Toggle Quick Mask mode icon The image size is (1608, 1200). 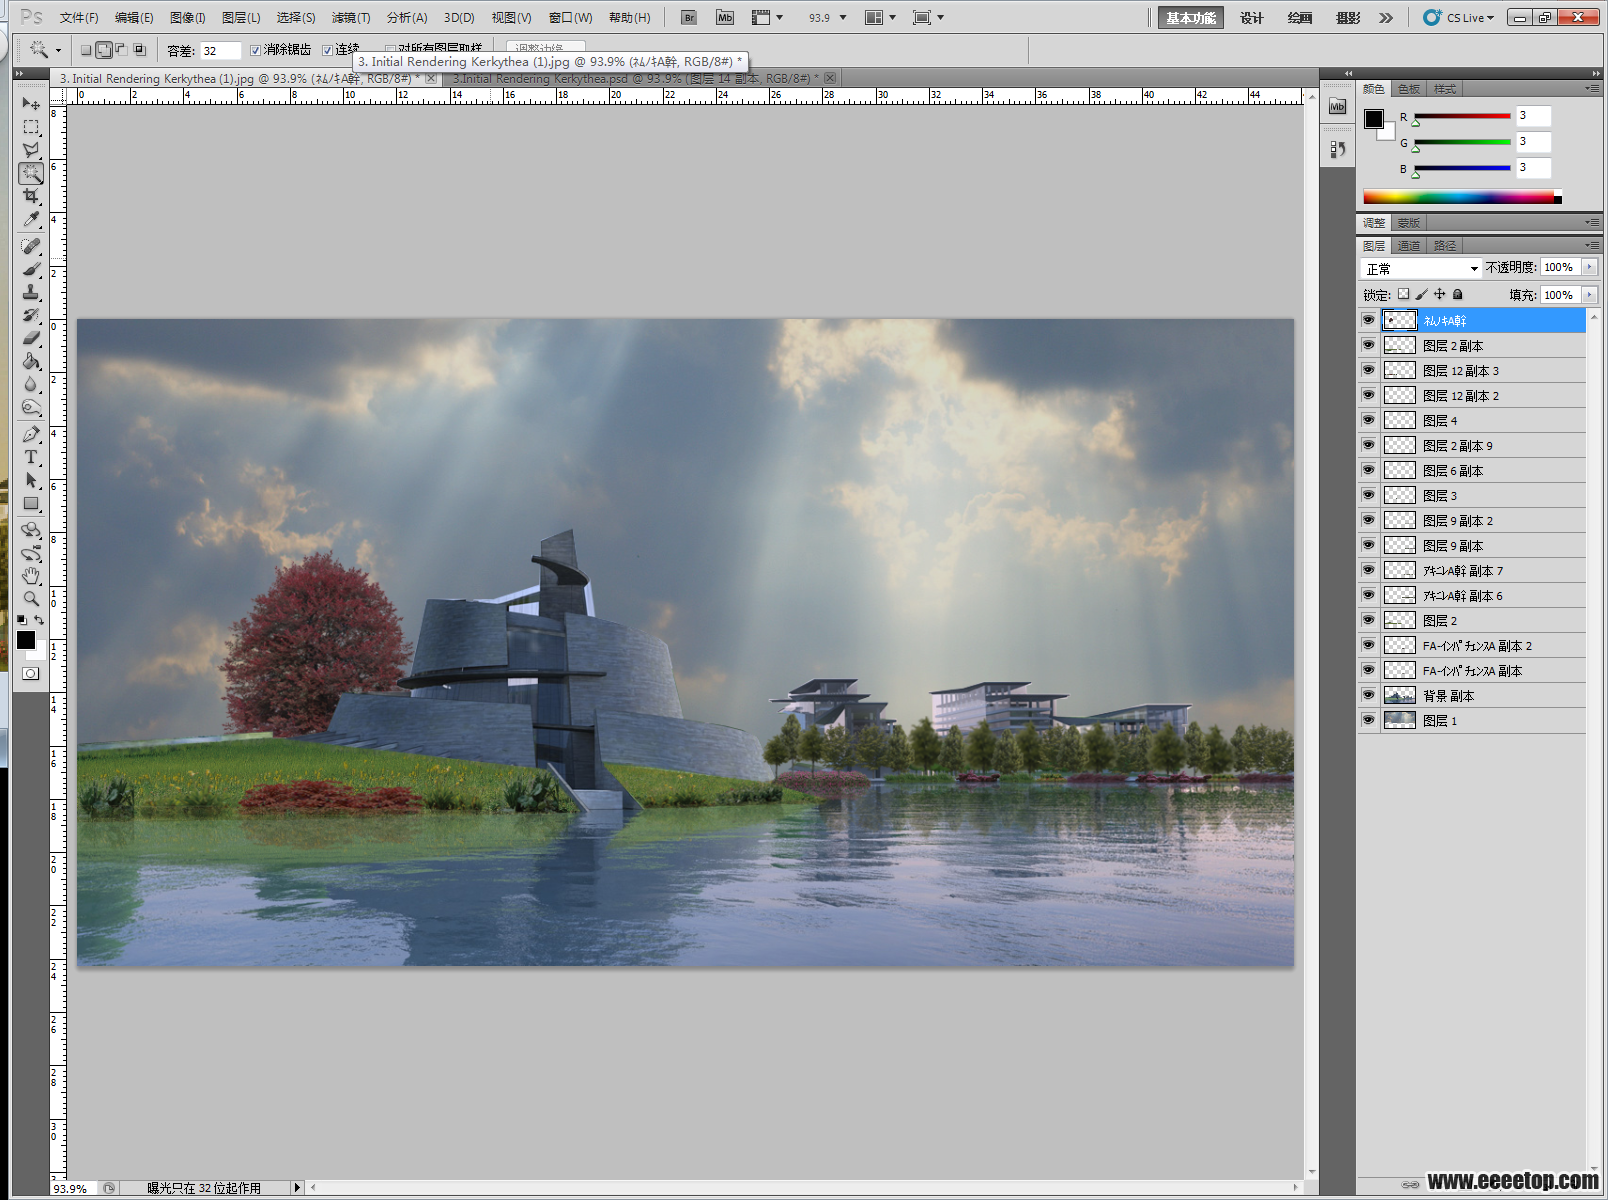31,673
